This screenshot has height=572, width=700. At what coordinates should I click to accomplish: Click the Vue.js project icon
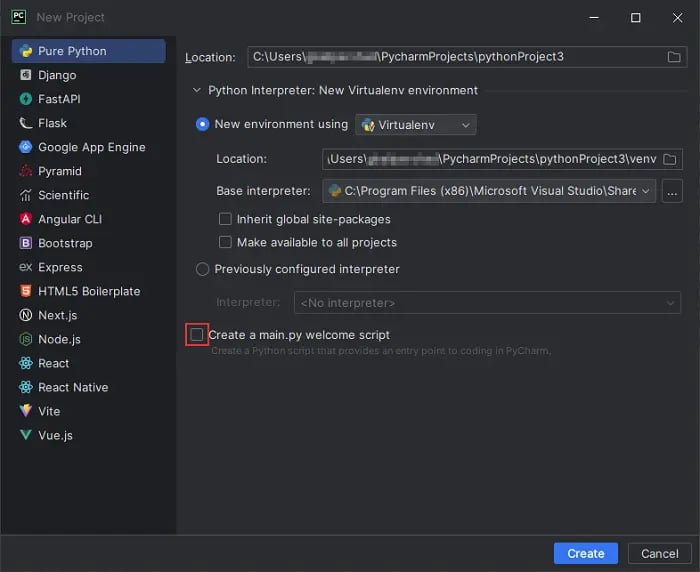click(26, 435)
